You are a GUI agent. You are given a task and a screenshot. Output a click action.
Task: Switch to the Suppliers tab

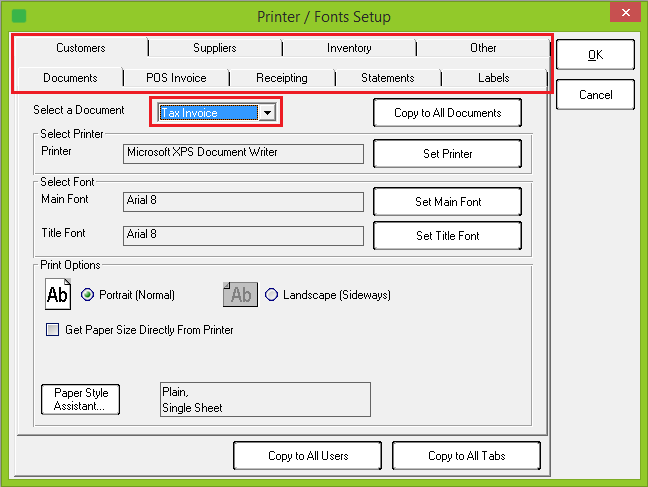coord(214,48)
